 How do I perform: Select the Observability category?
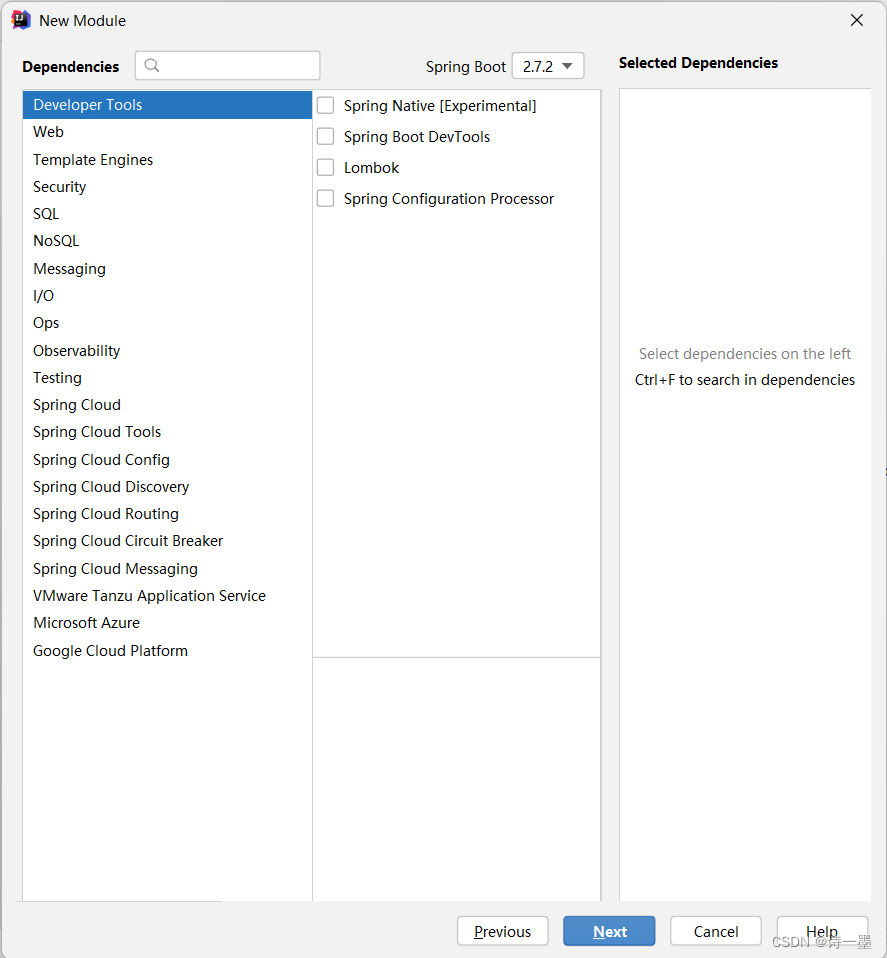pos(167,351)
